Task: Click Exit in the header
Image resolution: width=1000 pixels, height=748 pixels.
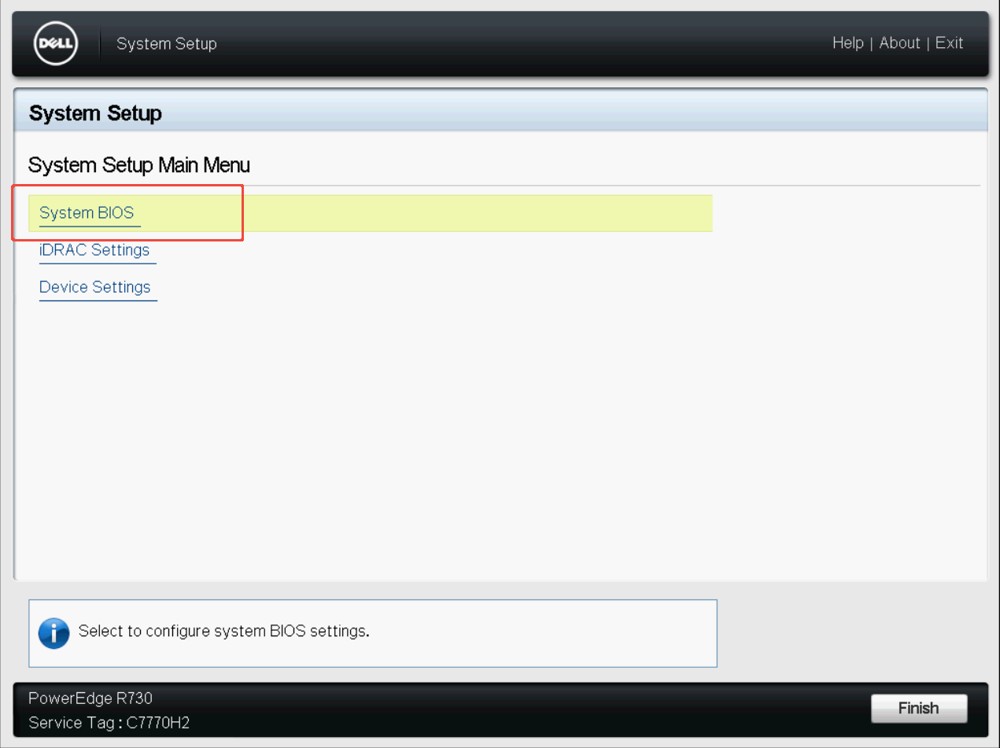Action: tap(948, 43)
